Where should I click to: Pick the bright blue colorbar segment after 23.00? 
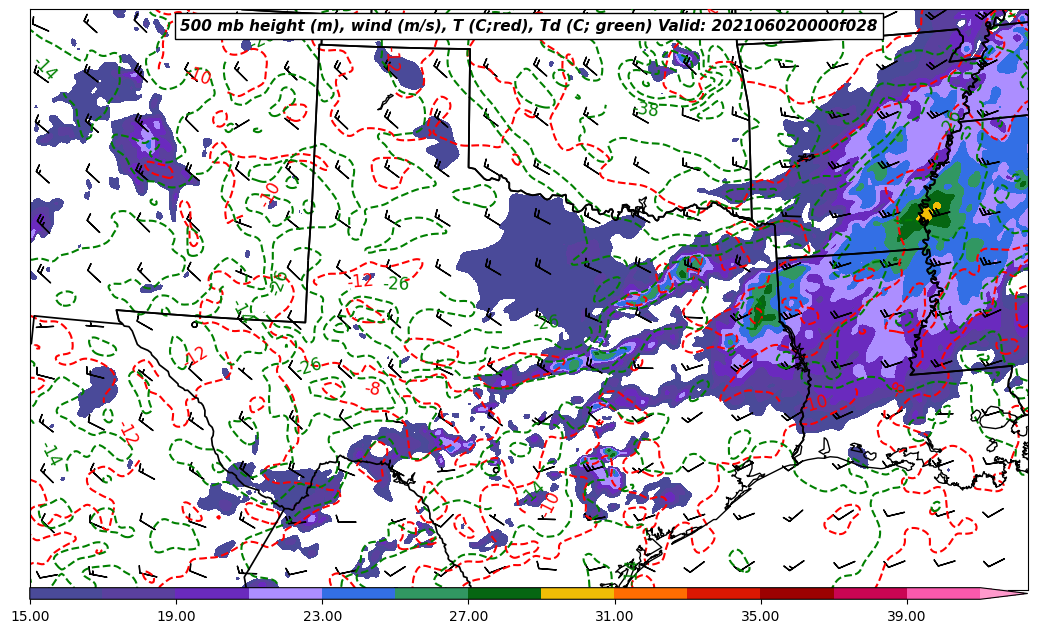click(358, 593)
